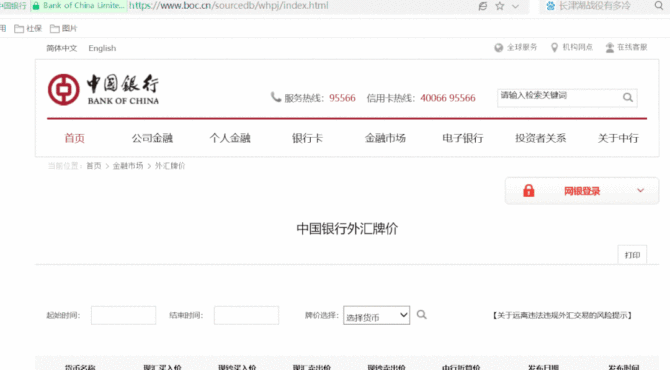Click the site search magnifier icon

(628, 97)
